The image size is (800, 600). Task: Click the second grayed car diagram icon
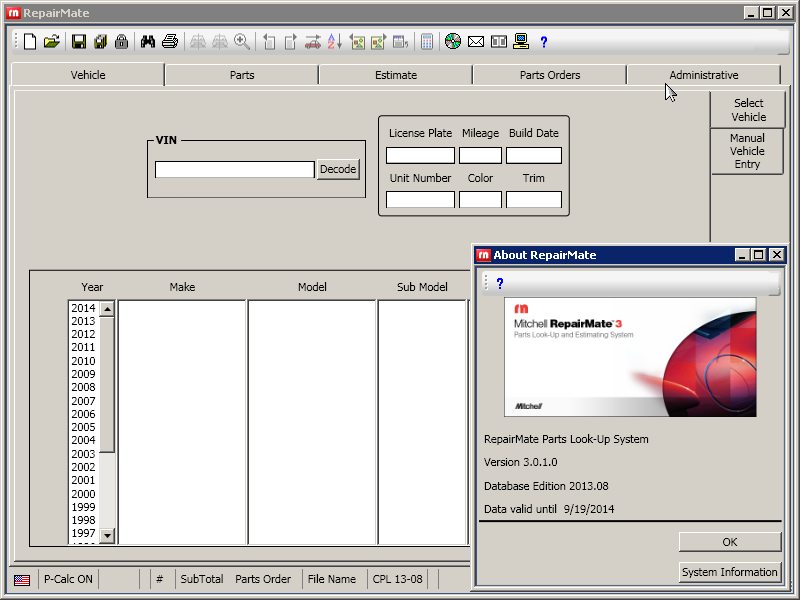point(220,41)
